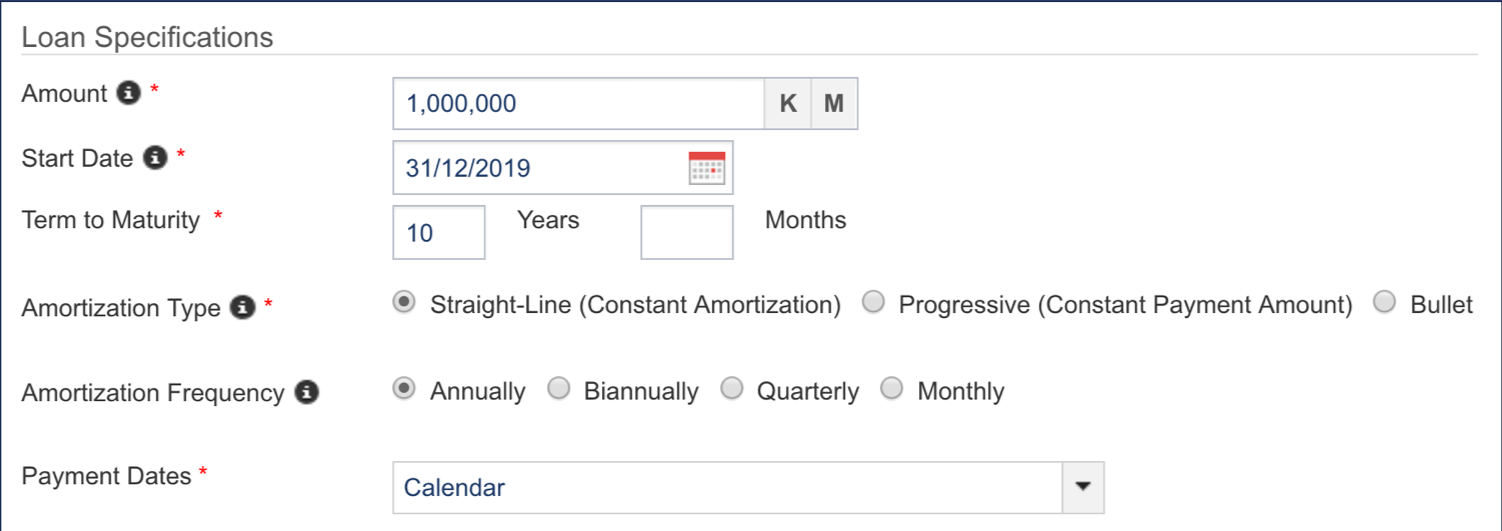Viewport: 1502px width, 531px height.
Task: Click the Amortization Type info icon
Action: (242, 307)
